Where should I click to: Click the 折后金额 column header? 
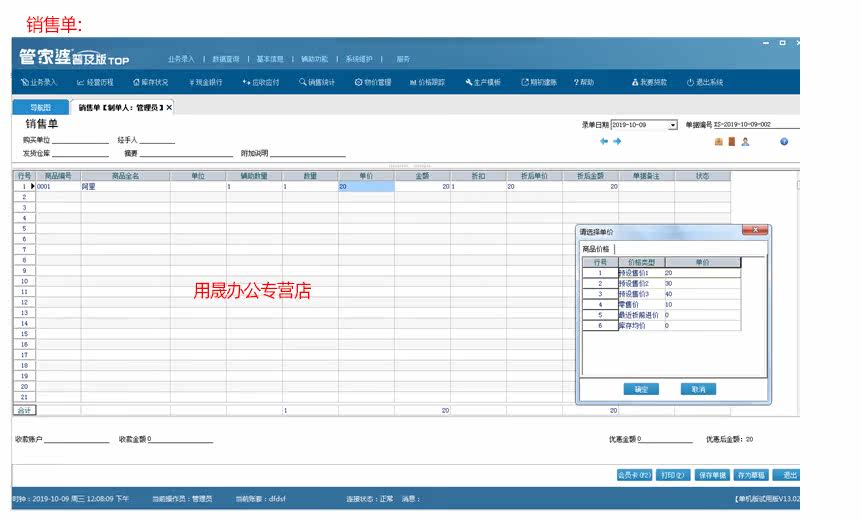[590, 176]
